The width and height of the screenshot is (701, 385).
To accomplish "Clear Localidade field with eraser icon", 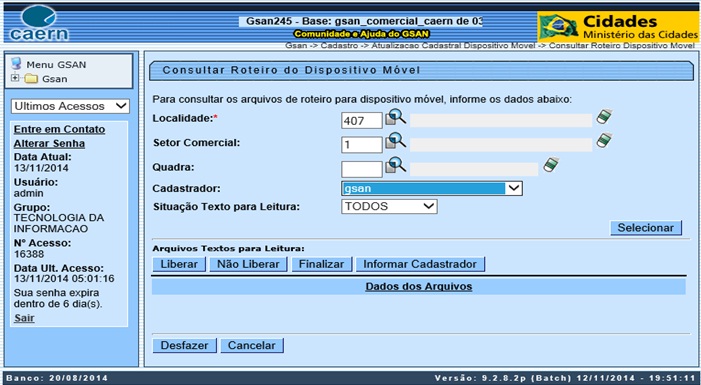I will [x=604, y=117].
